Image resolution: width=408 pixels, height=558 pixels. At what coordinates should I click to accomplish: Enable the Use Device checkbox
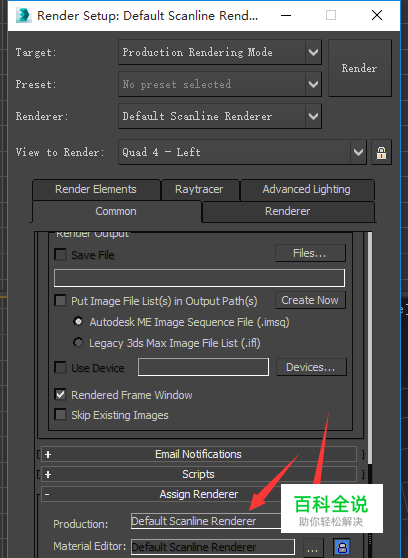[x=60, y=367]
